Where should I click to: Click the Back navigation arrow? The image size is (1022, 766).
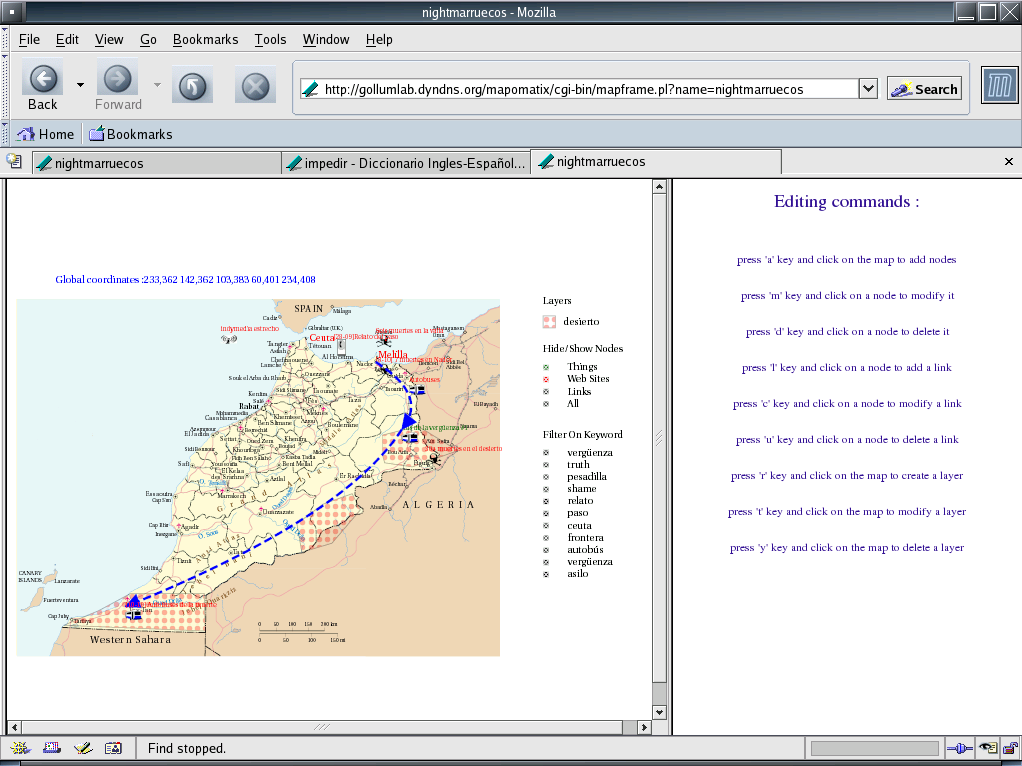[x=42, y=79]
